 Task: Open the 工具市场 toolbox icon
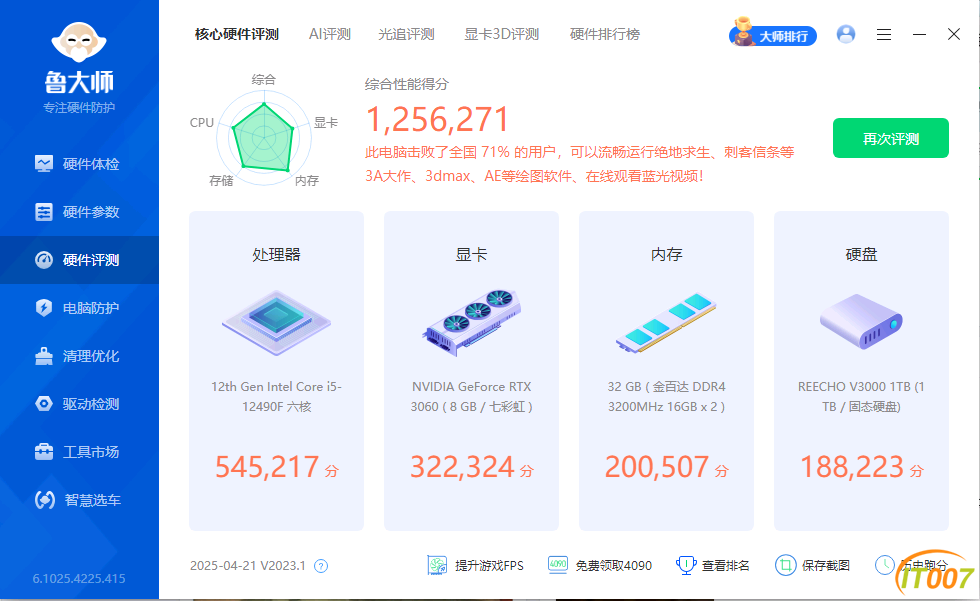pos(44,452)
